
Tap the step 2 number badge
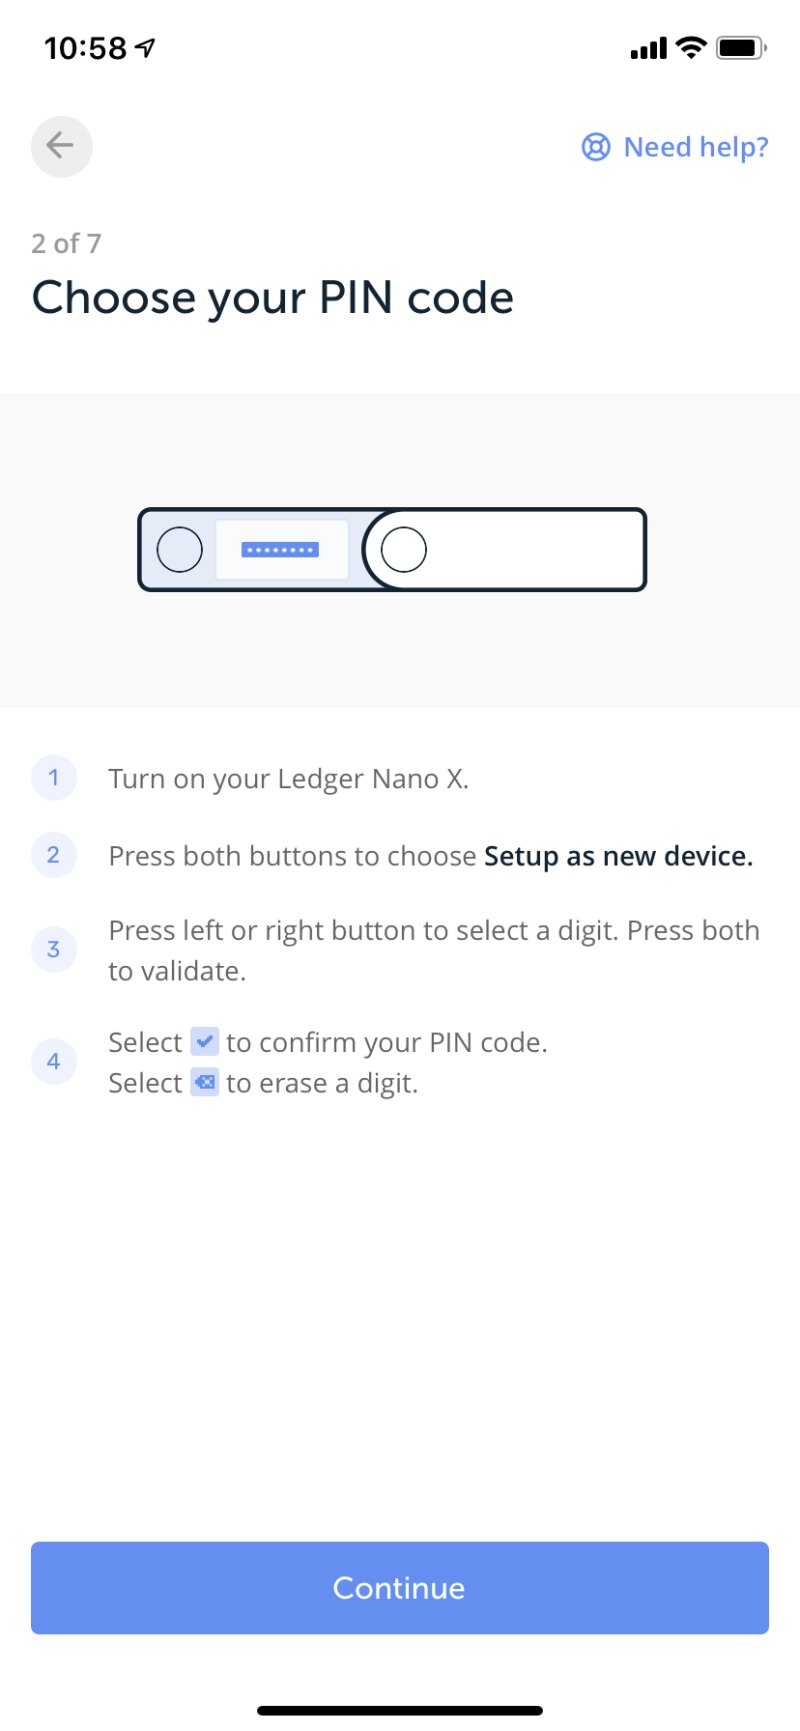pyautogui.click(x=54, y=855)
